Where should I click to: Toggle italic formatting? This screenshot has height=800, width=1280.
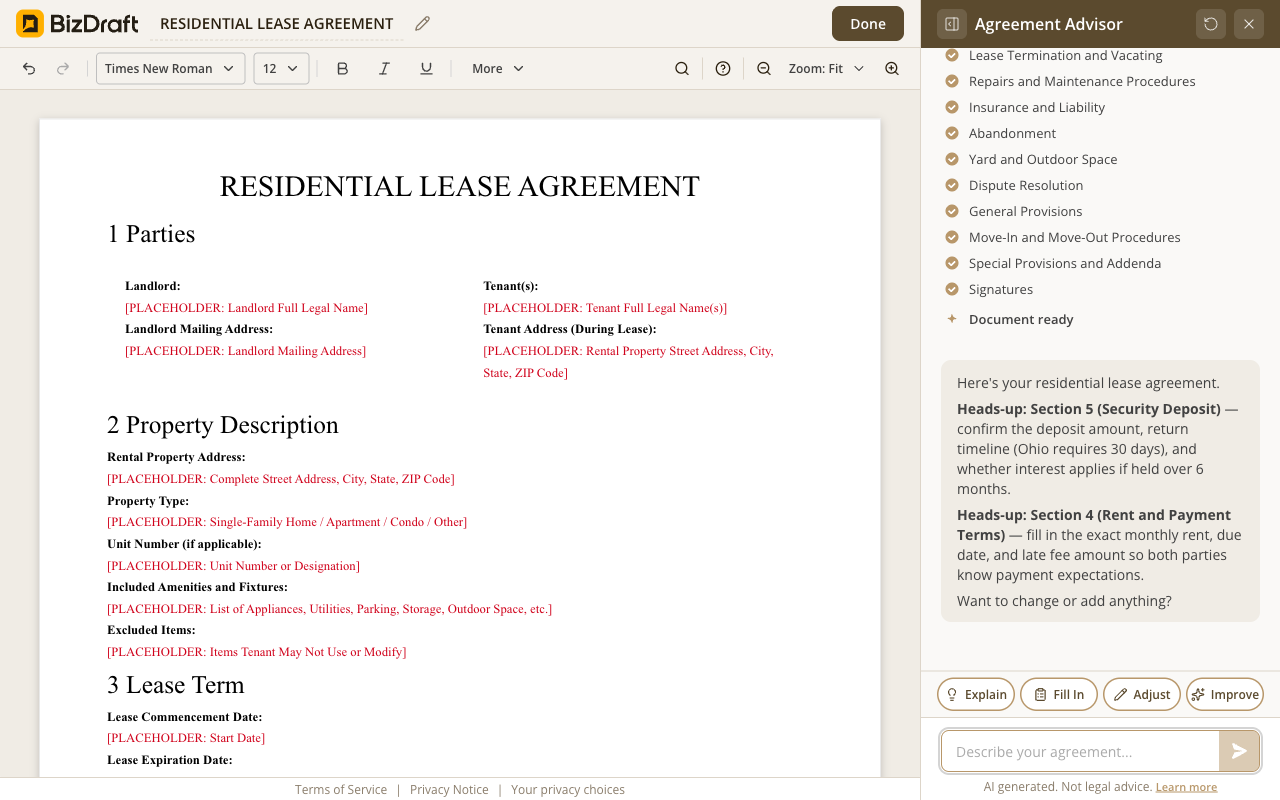pyautogui.click(x=384, y=68)
